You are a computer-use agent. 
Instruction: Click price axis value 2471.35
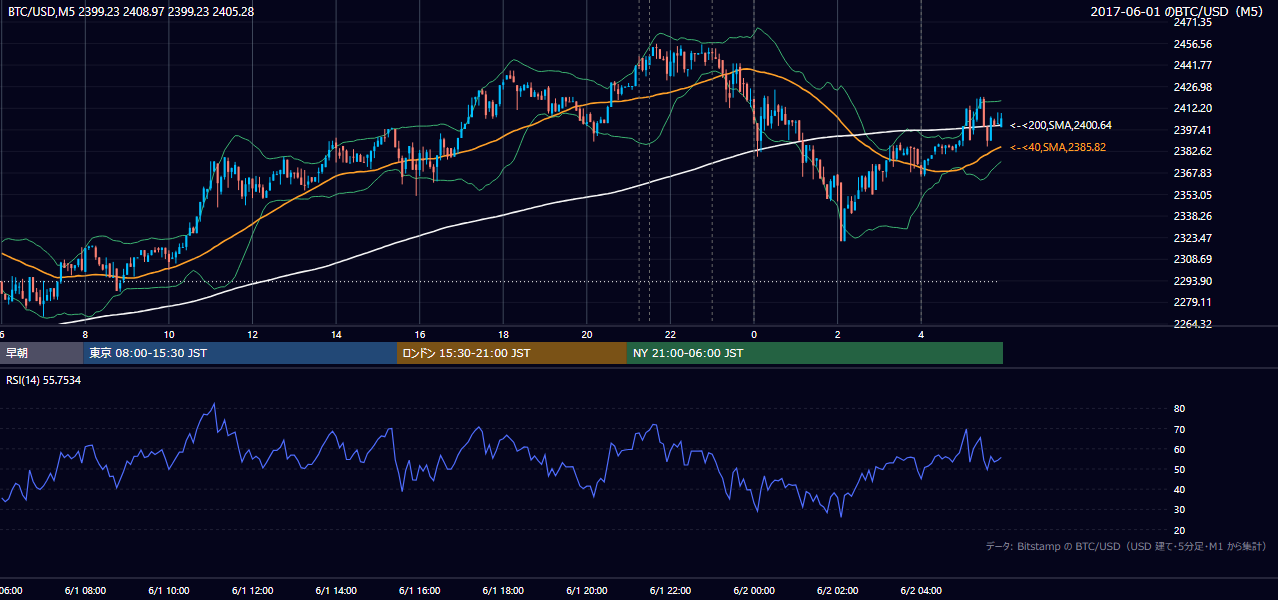tap(1193, 22)
